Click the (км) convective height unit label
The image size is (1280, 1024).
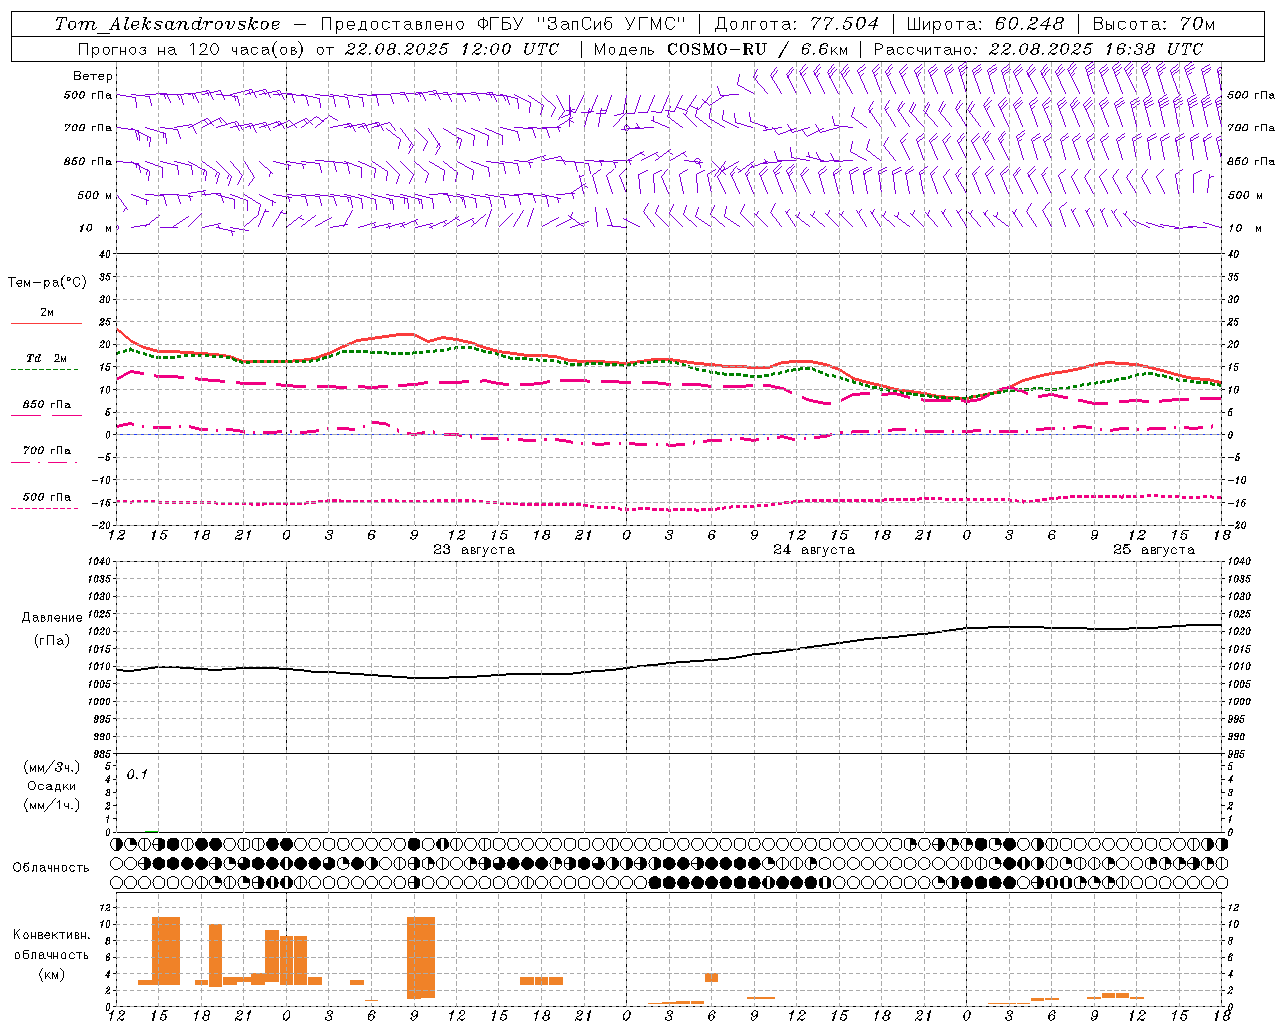(x=51, y=974)
